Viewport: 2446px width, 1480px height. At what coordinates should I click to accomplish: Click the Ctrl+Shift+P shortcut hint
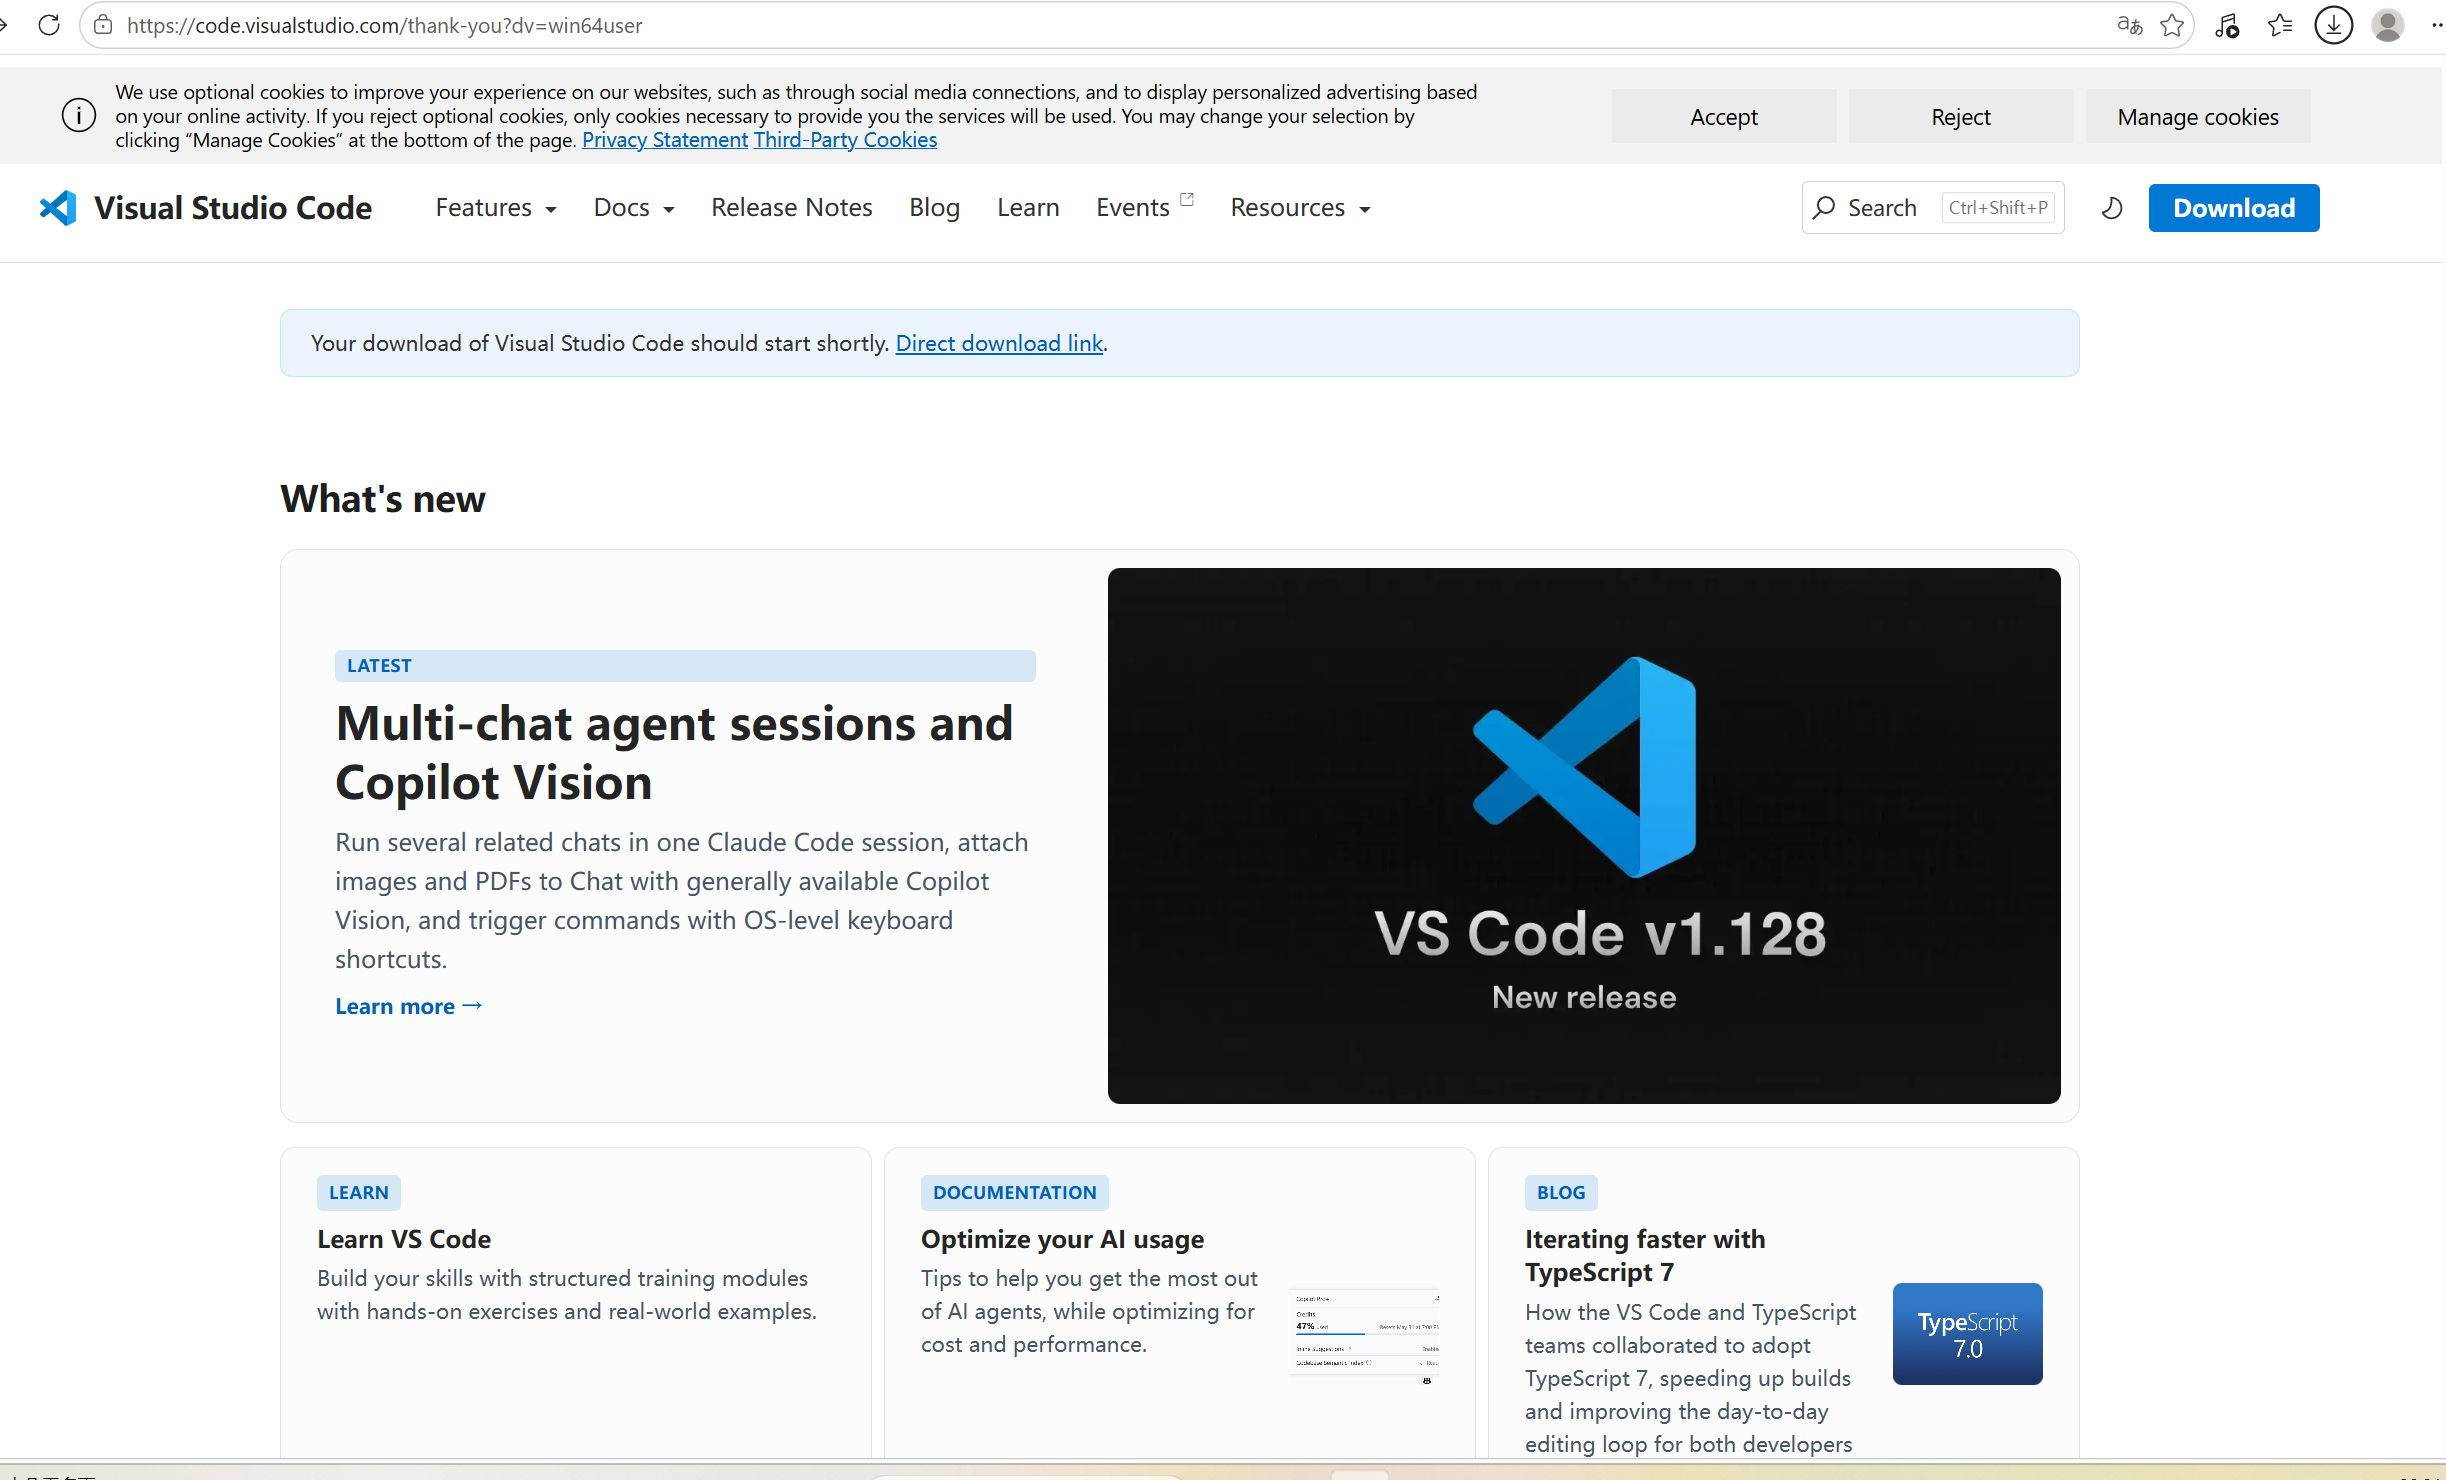click(x=1998, y=207)
